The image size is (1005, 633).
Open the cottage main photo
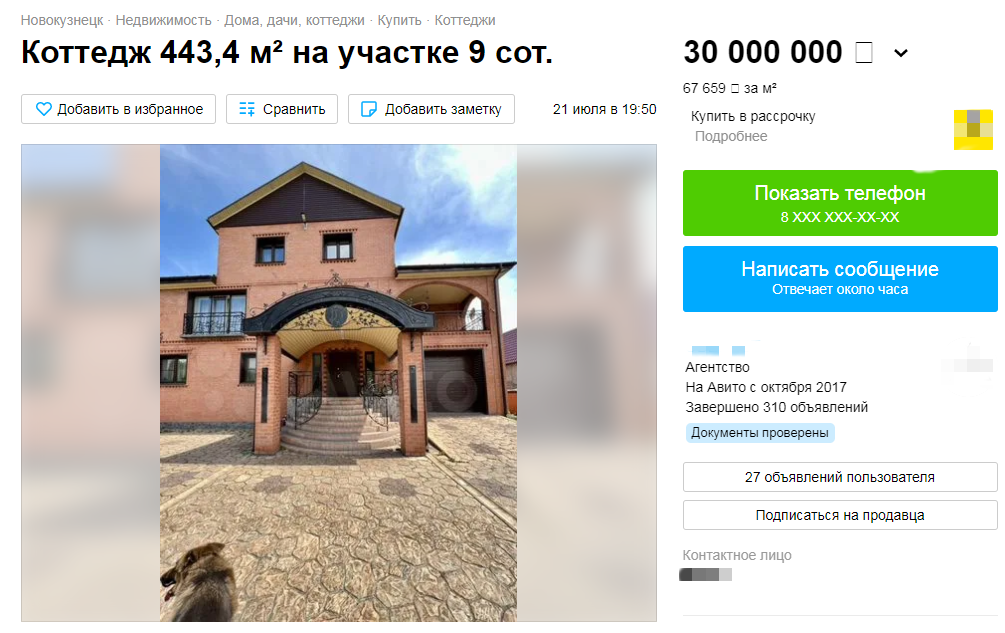click(x=338, y=383)
